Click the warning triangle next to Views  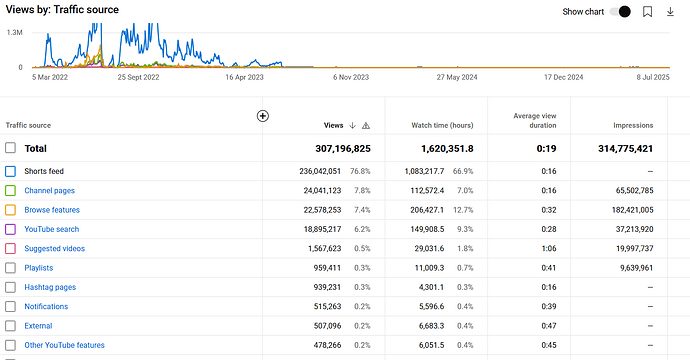pyautogui.click(x=366, y=126)
